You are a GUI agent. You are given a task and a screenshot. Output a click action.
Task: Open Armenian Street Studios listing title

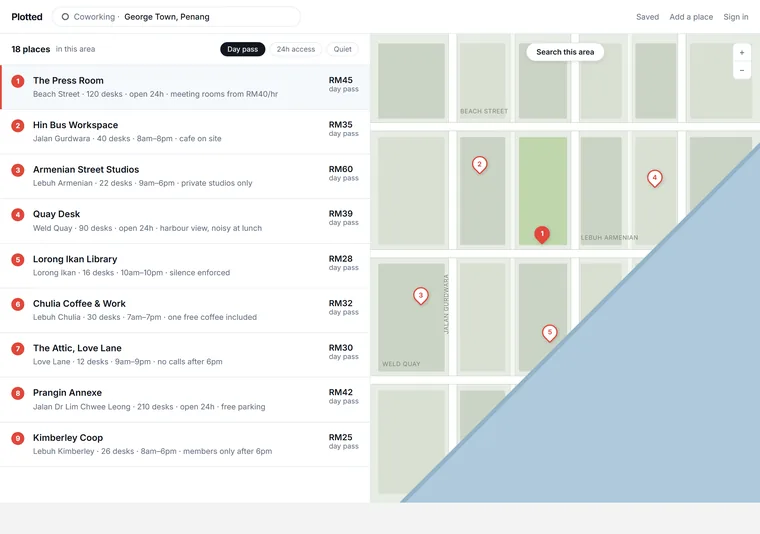pyautogui.click(x=86, y=170)
